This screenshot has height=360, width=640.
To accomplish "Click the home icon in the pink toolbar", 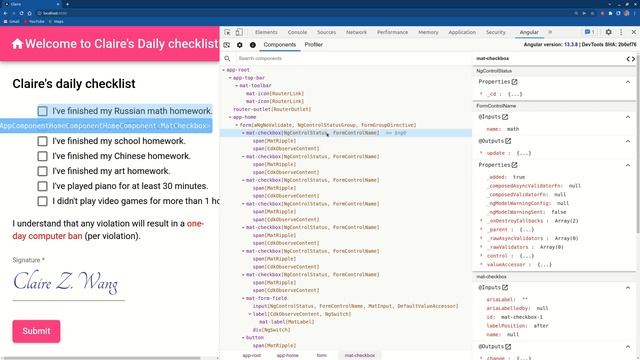I will tap(17, 44).
